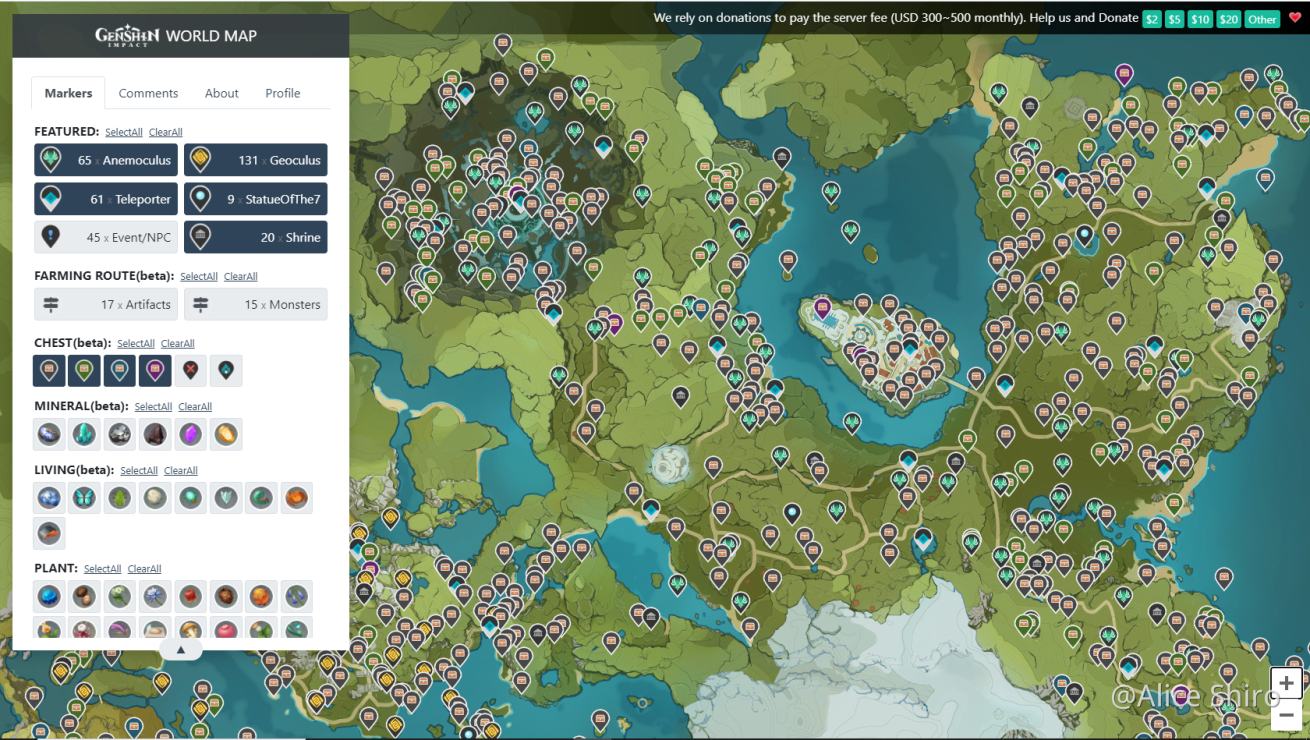Viewport: 1310px width, 740px height.
Task: Select the white flower Plant icon
Action: pyautogui.click(x=120, y=597)
